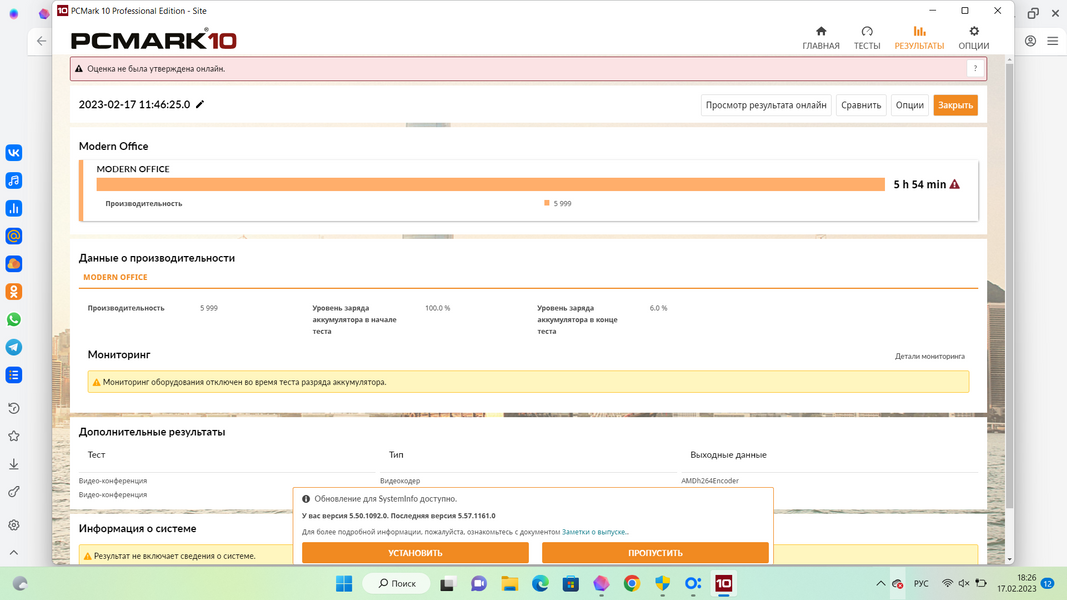Install the SystemInfo update with УСТАНОВИТЬ
This screenshot has height=600, width=1067.
[x=415, y=553]
